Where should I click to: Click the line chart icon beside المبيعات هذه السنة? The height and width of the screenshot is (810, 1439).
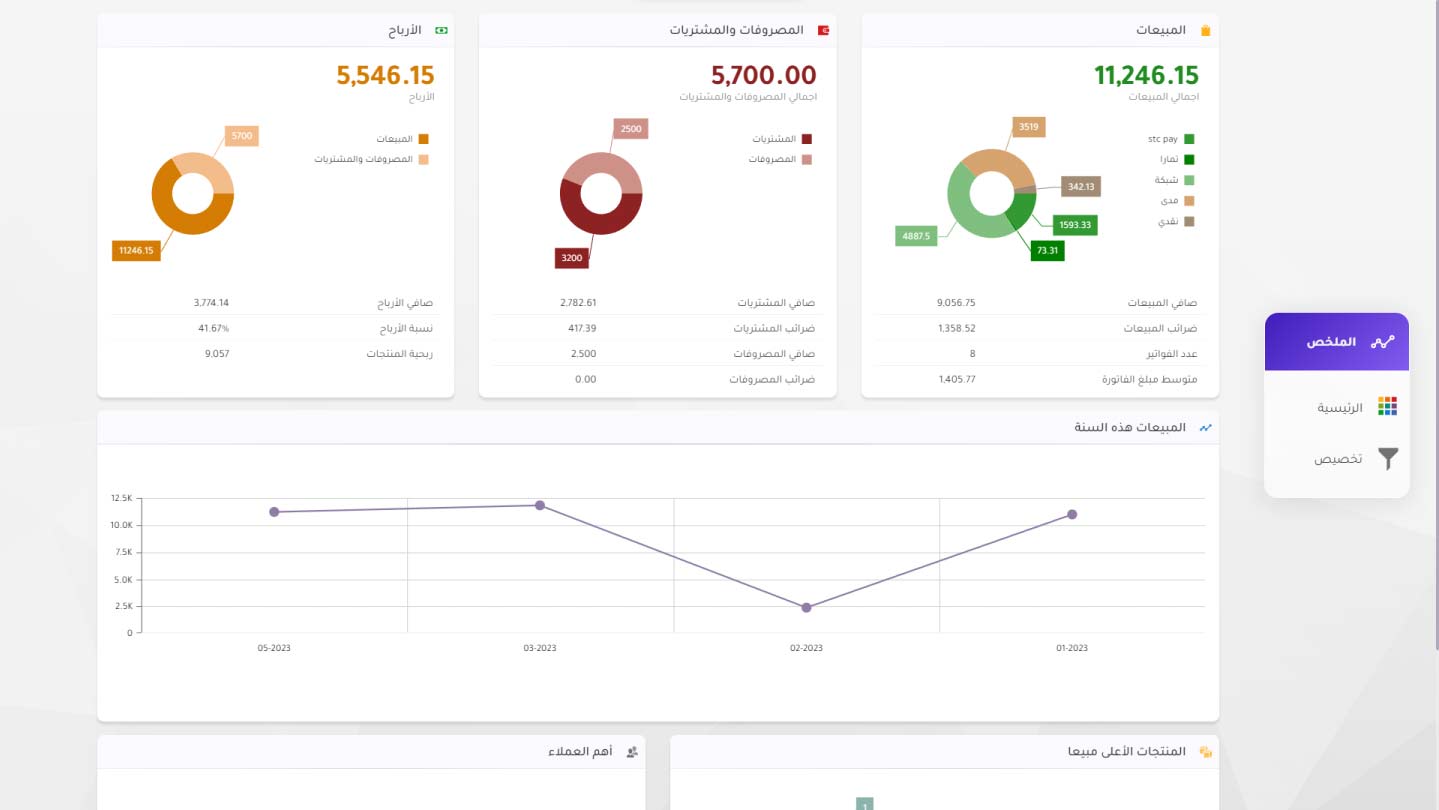point(1205,428)
